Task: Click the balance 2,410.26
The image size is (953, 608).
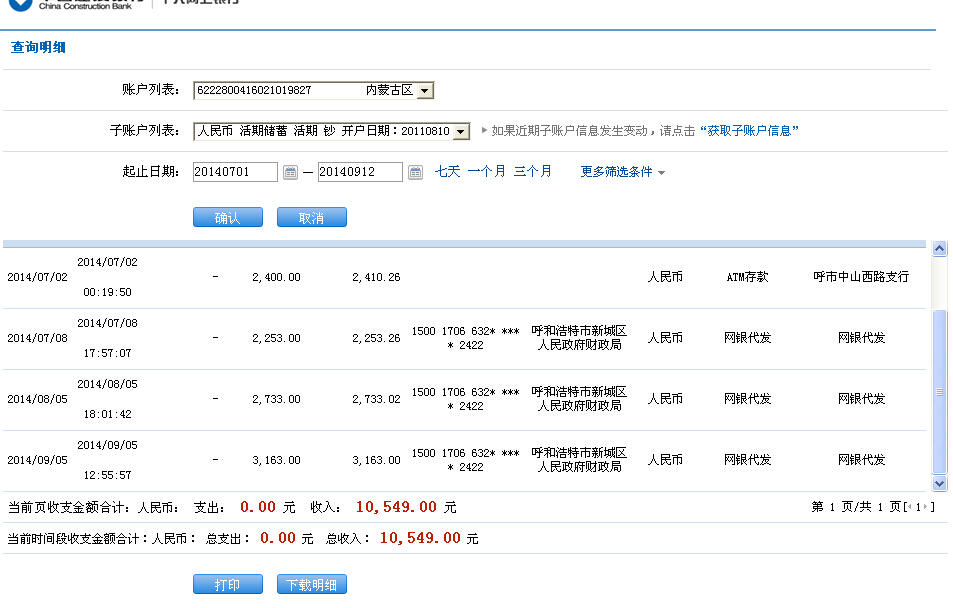Action: coord(376,277)
